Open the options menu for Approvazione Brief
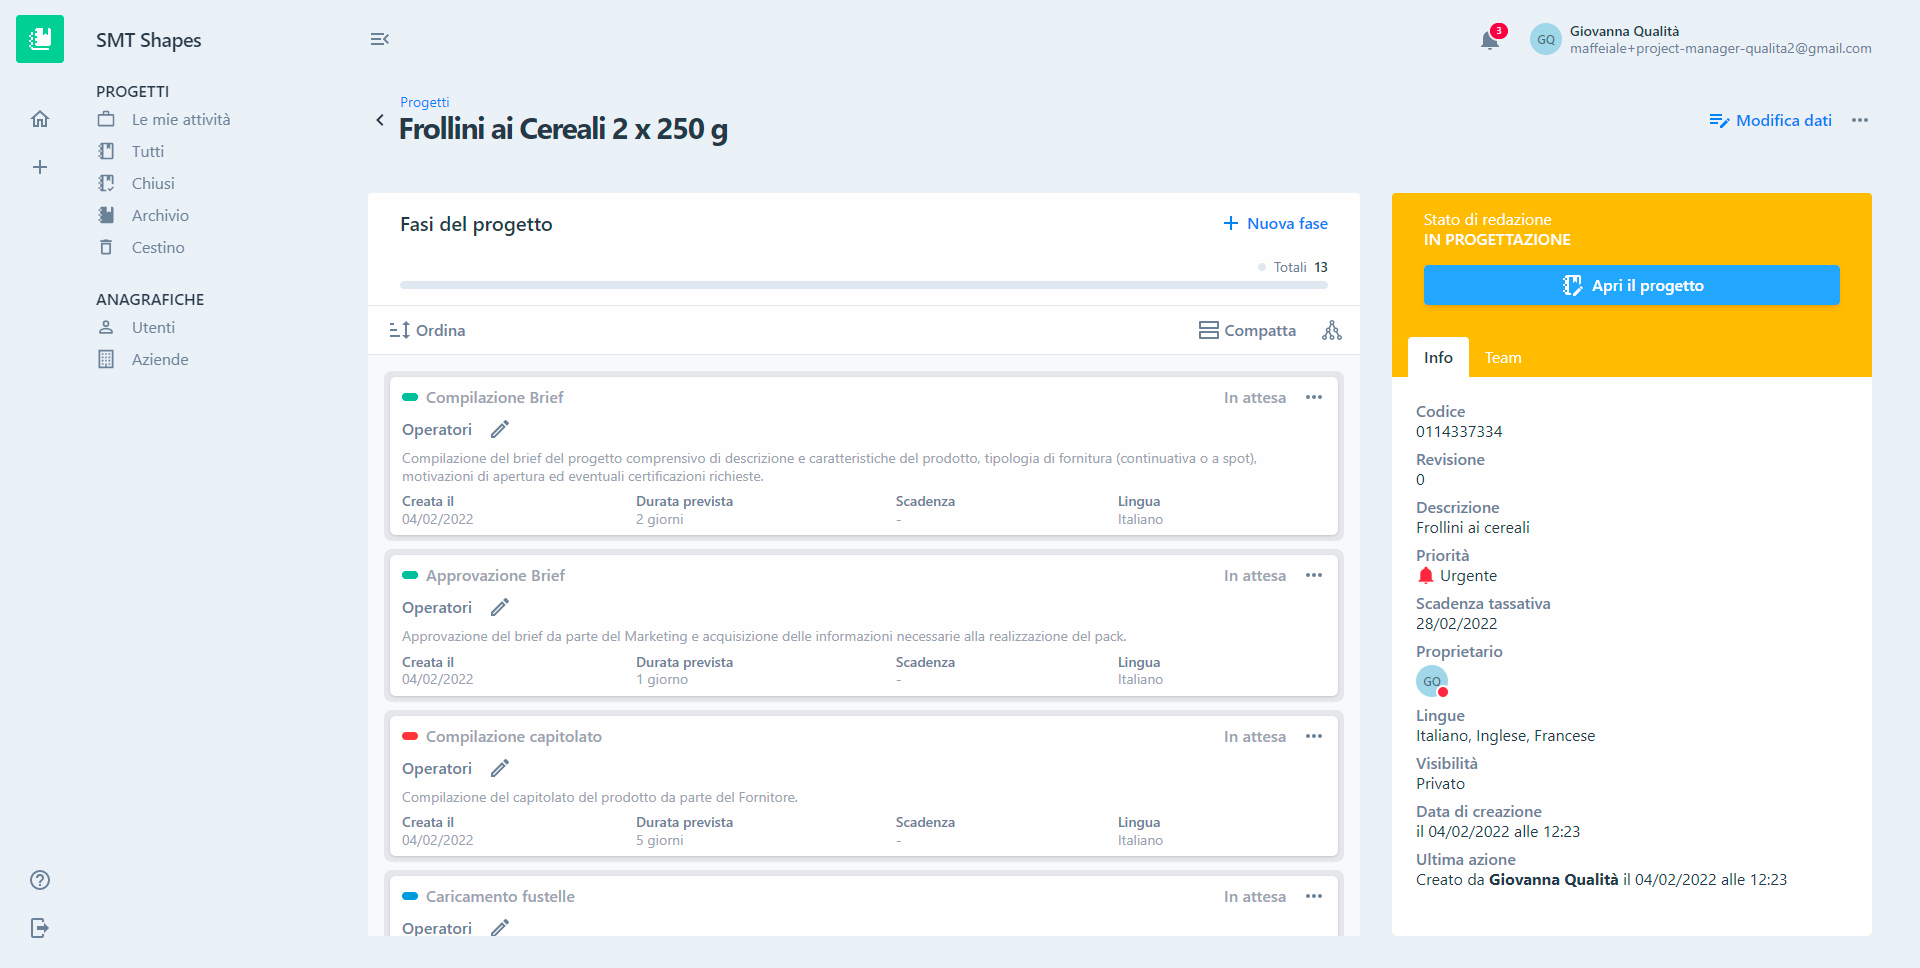Viewport: 1920px width, 968px height. (x=1314, y=575)
